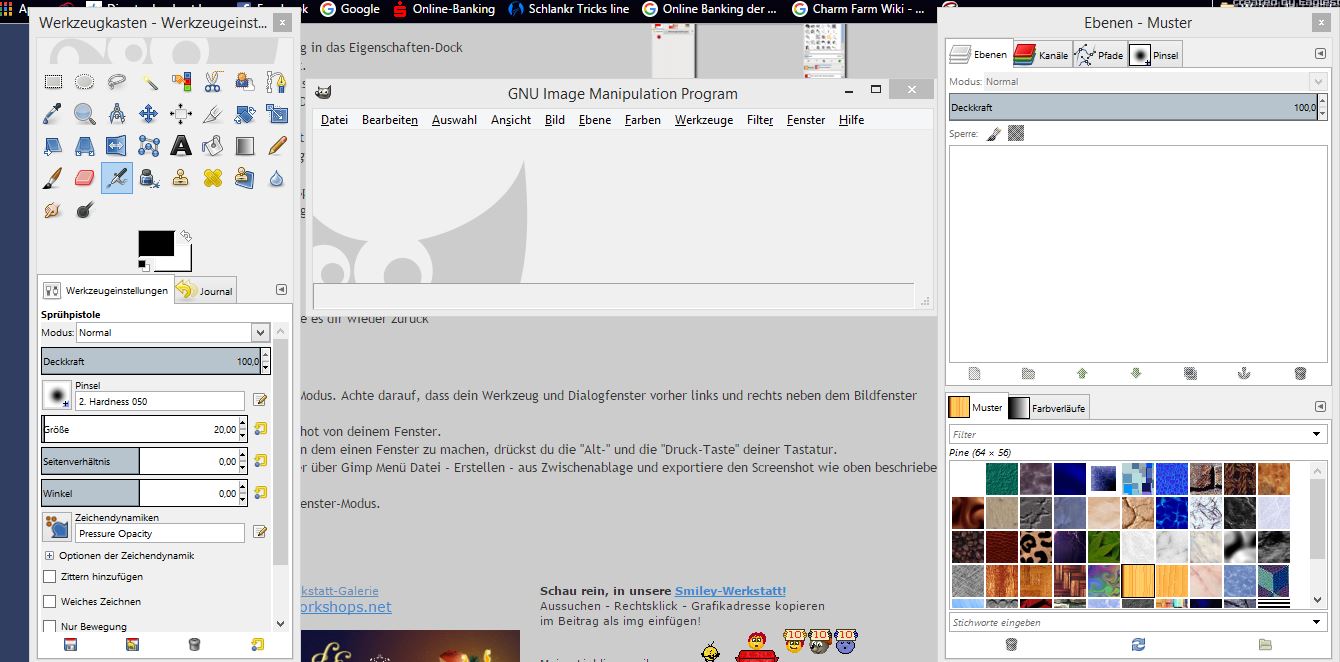The image size is (1340, 662).
Task: Select the Alignment tool
Action: 181,114
